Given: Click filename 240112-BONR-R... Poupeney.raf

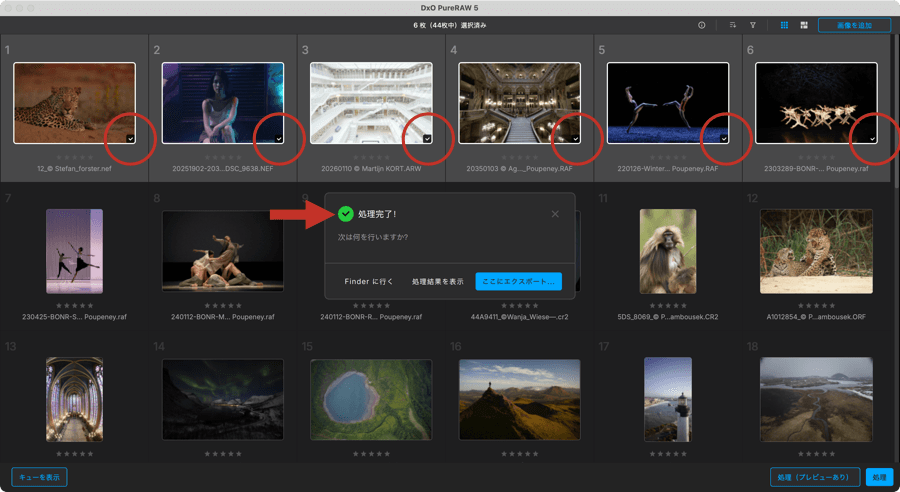Looking at the screenshot, I should click(371, 316).
